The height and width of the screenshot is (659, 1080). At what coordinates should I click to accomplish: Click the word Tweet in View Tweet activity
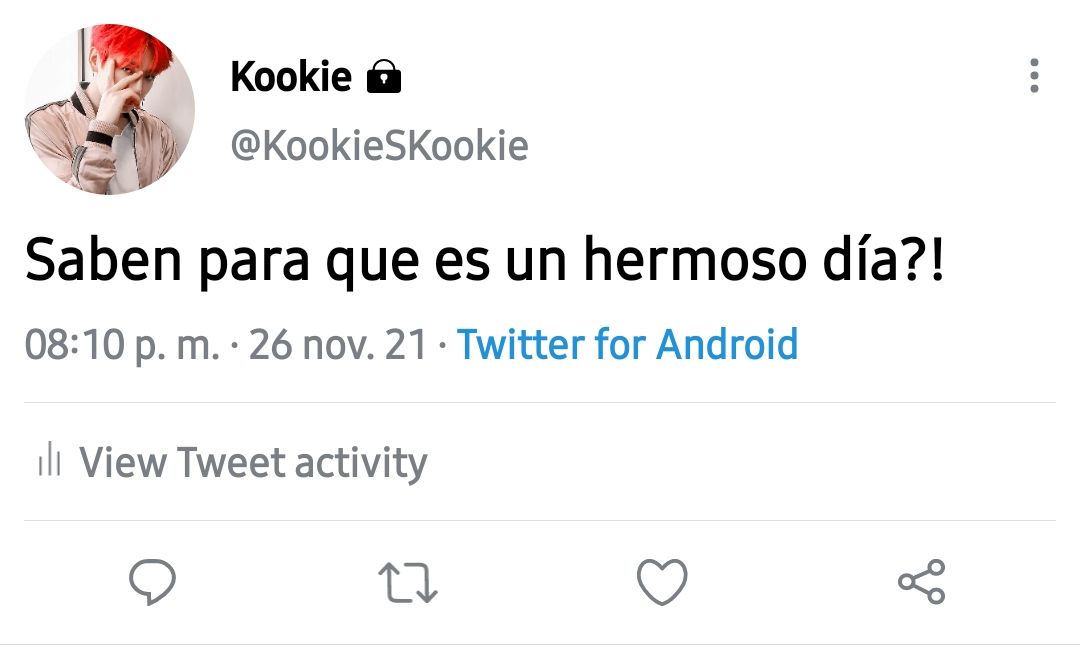pos(231,461)
